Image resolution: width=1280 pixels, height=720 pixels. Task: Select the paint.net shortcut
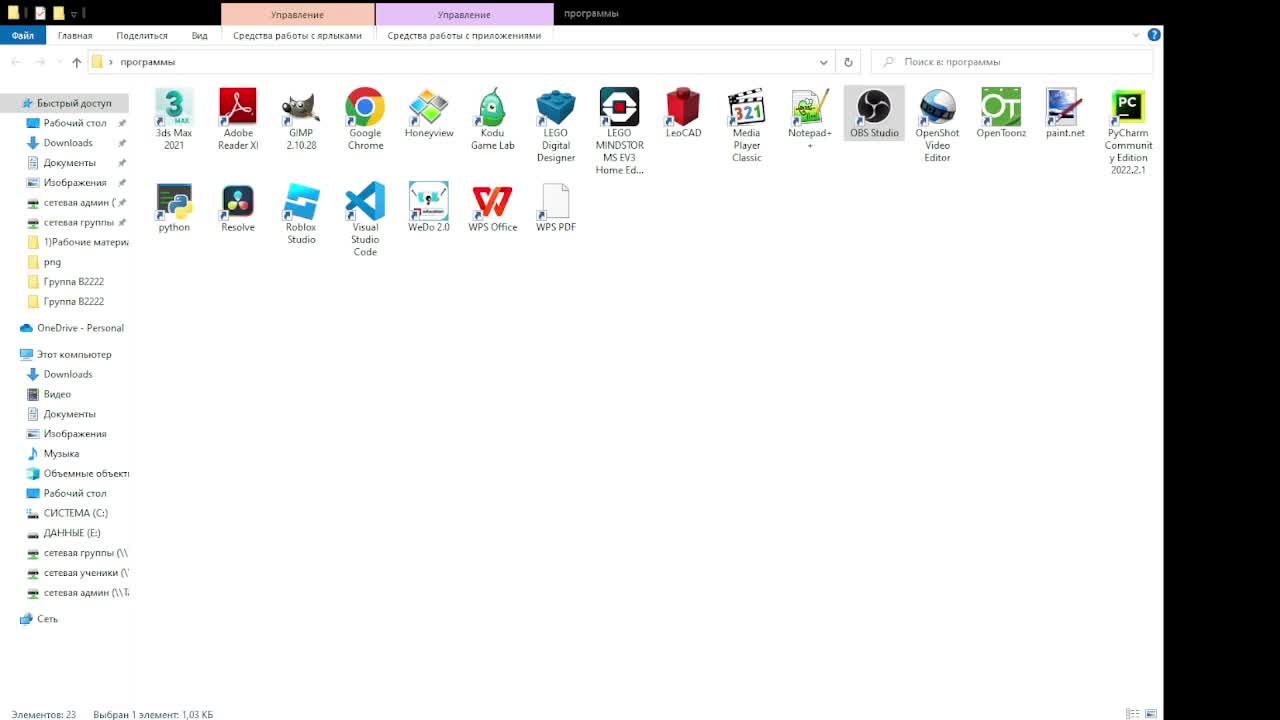[1065, 113]
